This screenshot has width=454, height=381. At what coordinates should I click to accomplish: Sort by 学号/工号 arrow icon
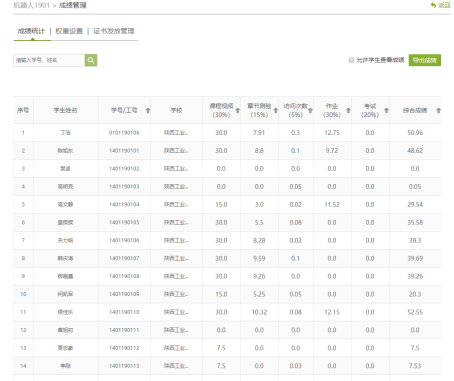pos(148,110)
